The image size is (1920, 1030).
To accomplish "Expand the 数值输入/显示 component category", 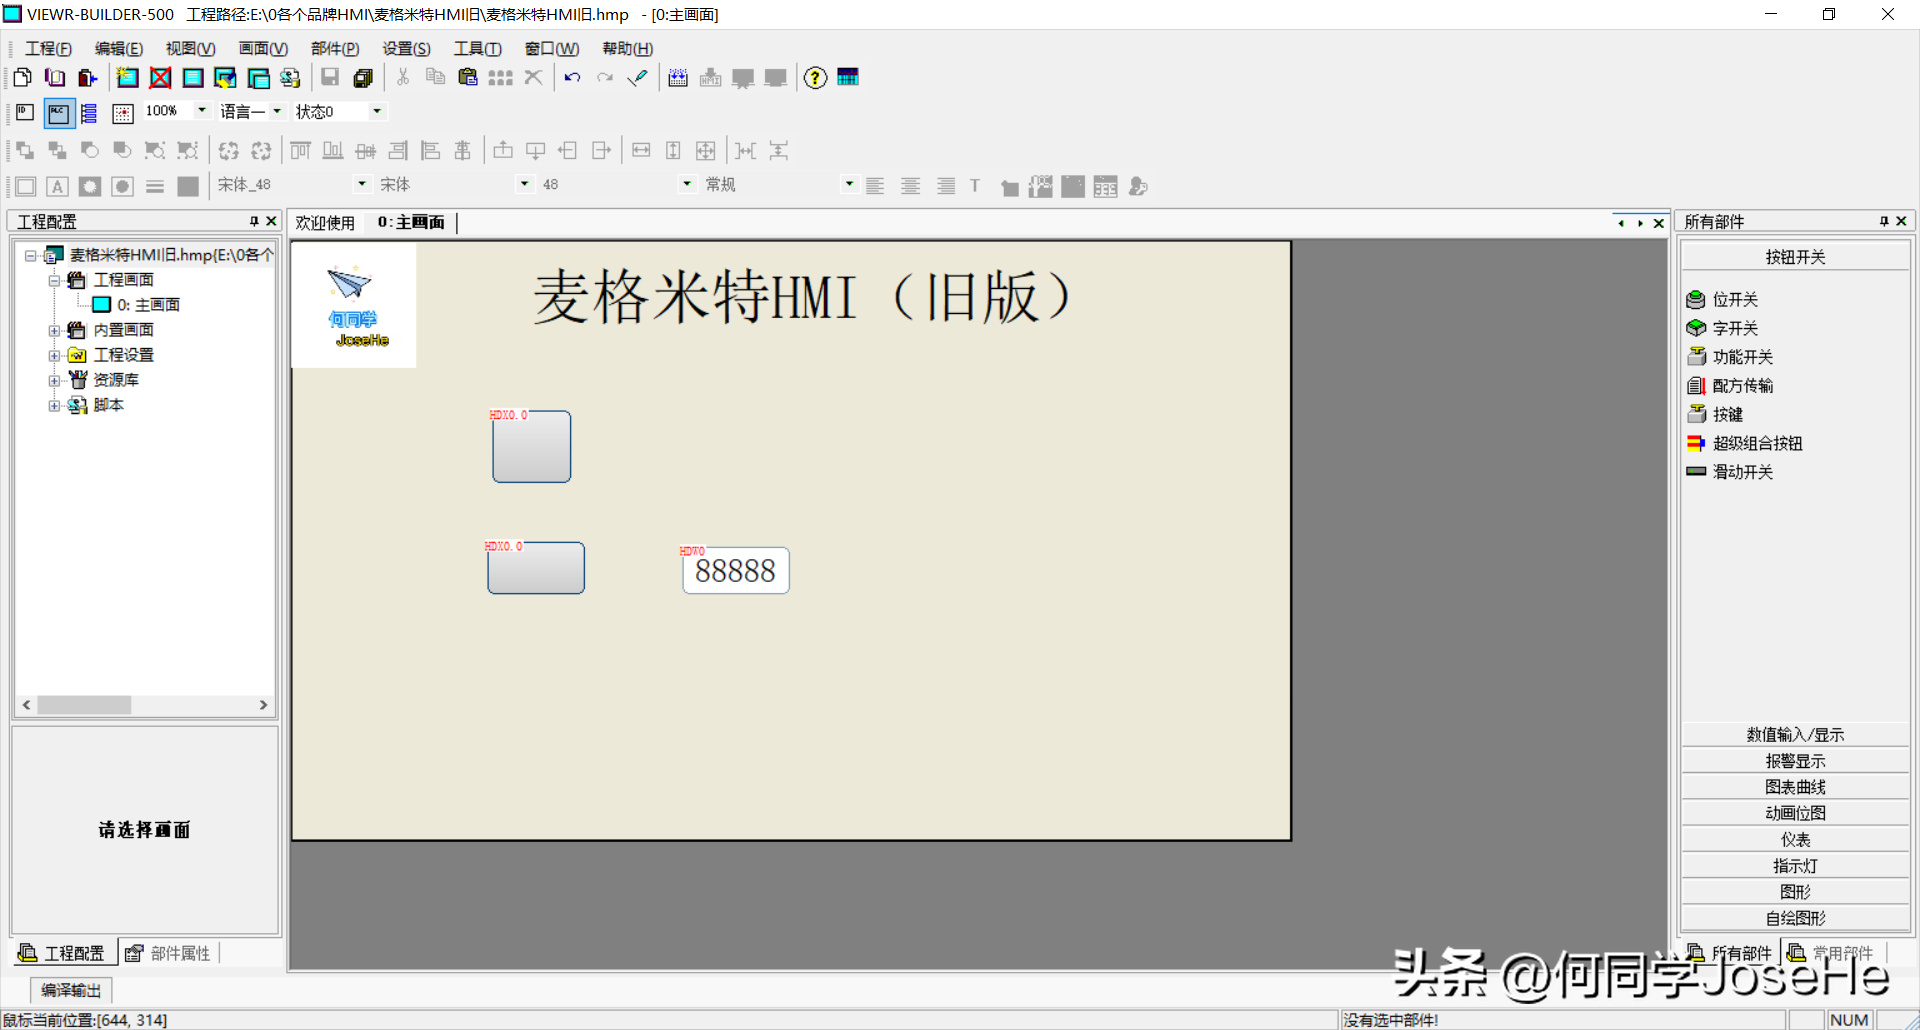I will pos(1795,735).
